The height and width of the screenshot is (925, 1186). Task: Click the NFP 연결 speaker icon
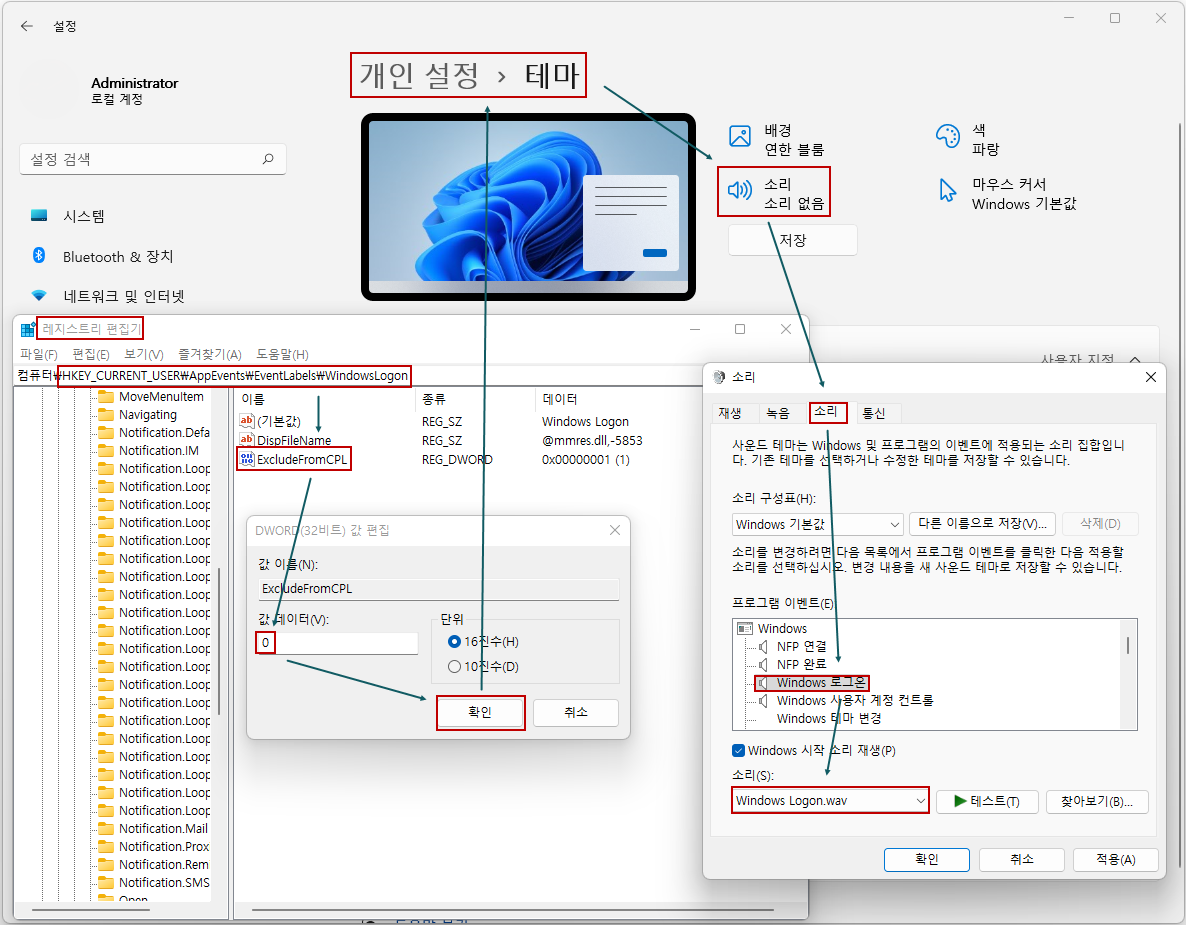[764, 647]
